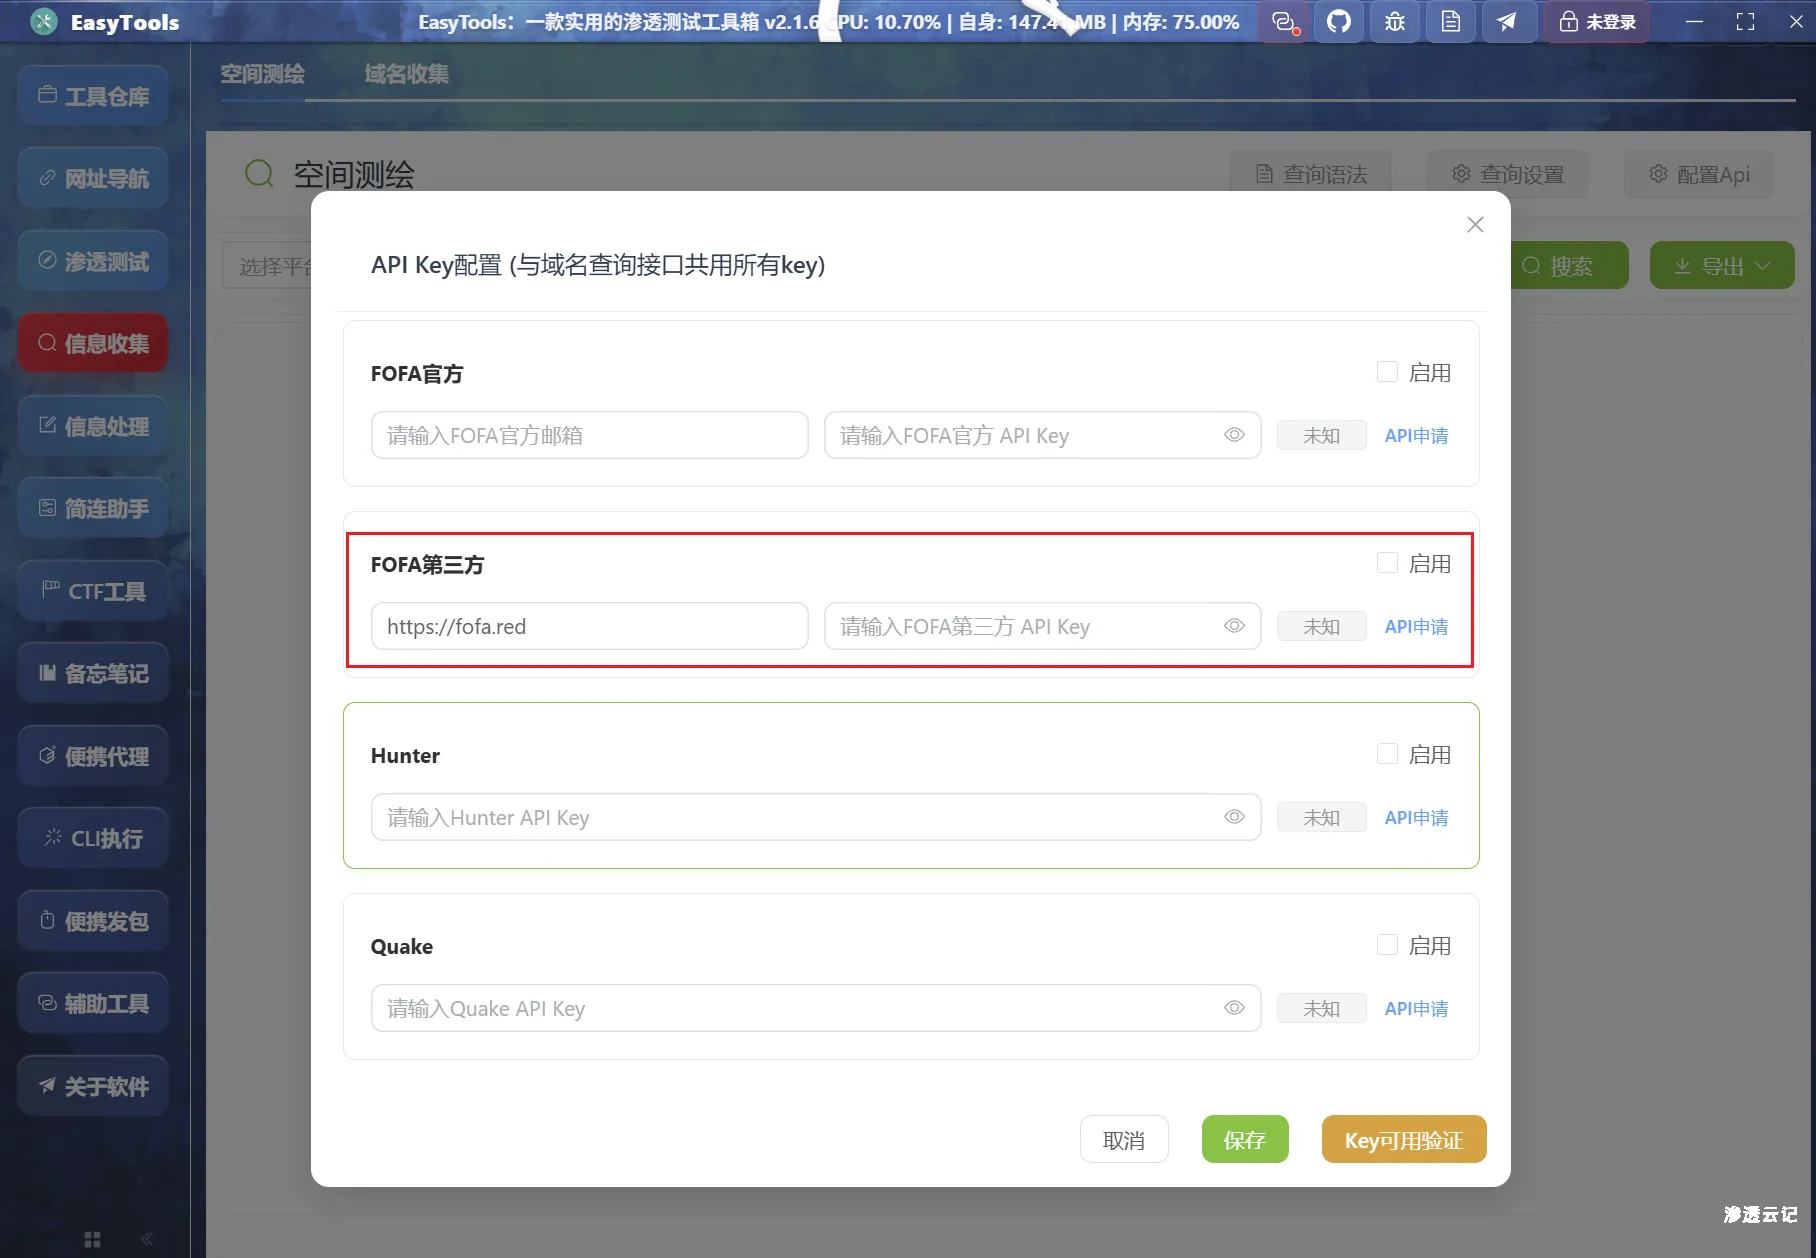Click the EasyTools logo icon
Screen dimensions: 1816x1258
click(x=43, y=21)
